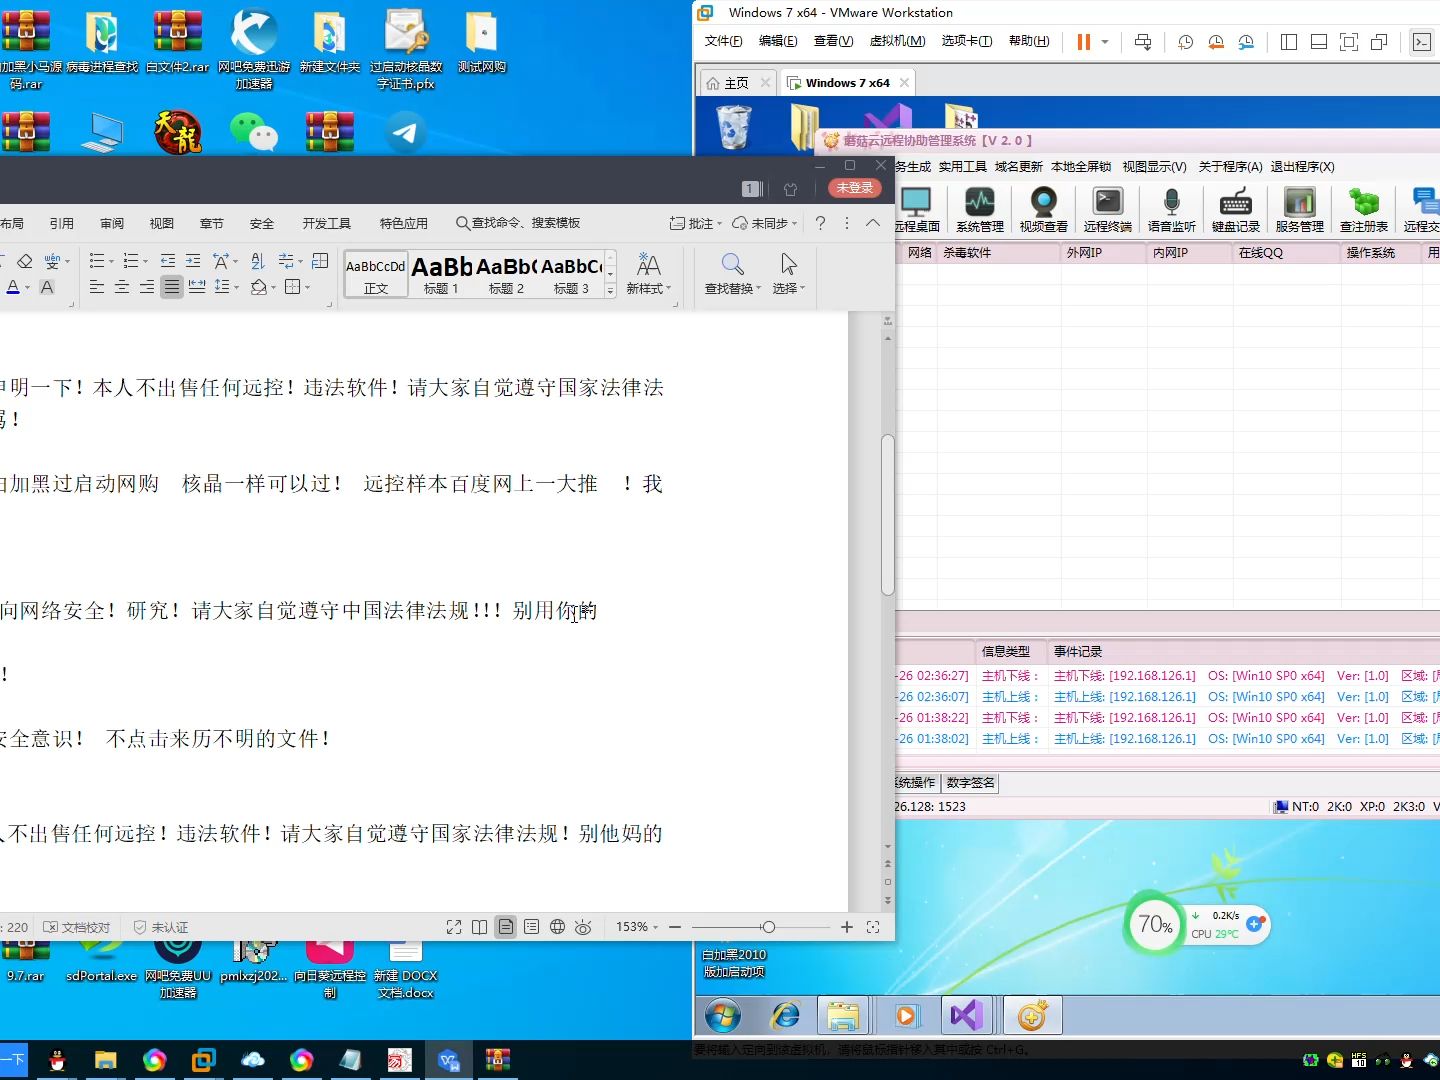This screenshot has height=1080, width=1440.
Task: Enter VMware full screen mode icon
Action: [1349, 42]
